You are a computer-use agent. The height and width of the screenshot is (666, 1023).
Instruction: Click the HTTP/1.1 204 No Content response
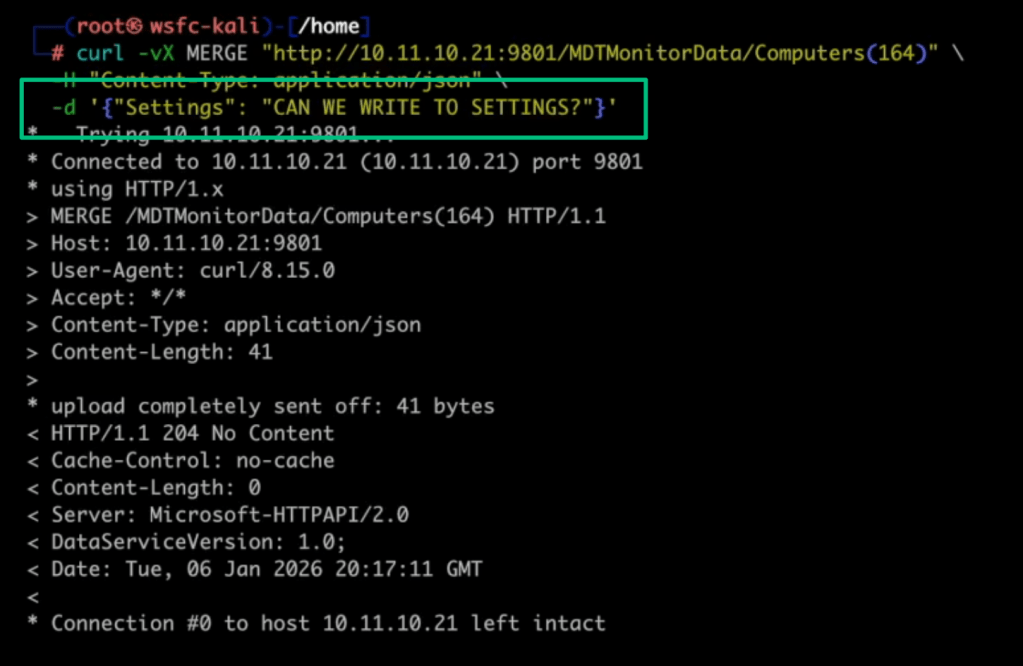coord(192,433)
